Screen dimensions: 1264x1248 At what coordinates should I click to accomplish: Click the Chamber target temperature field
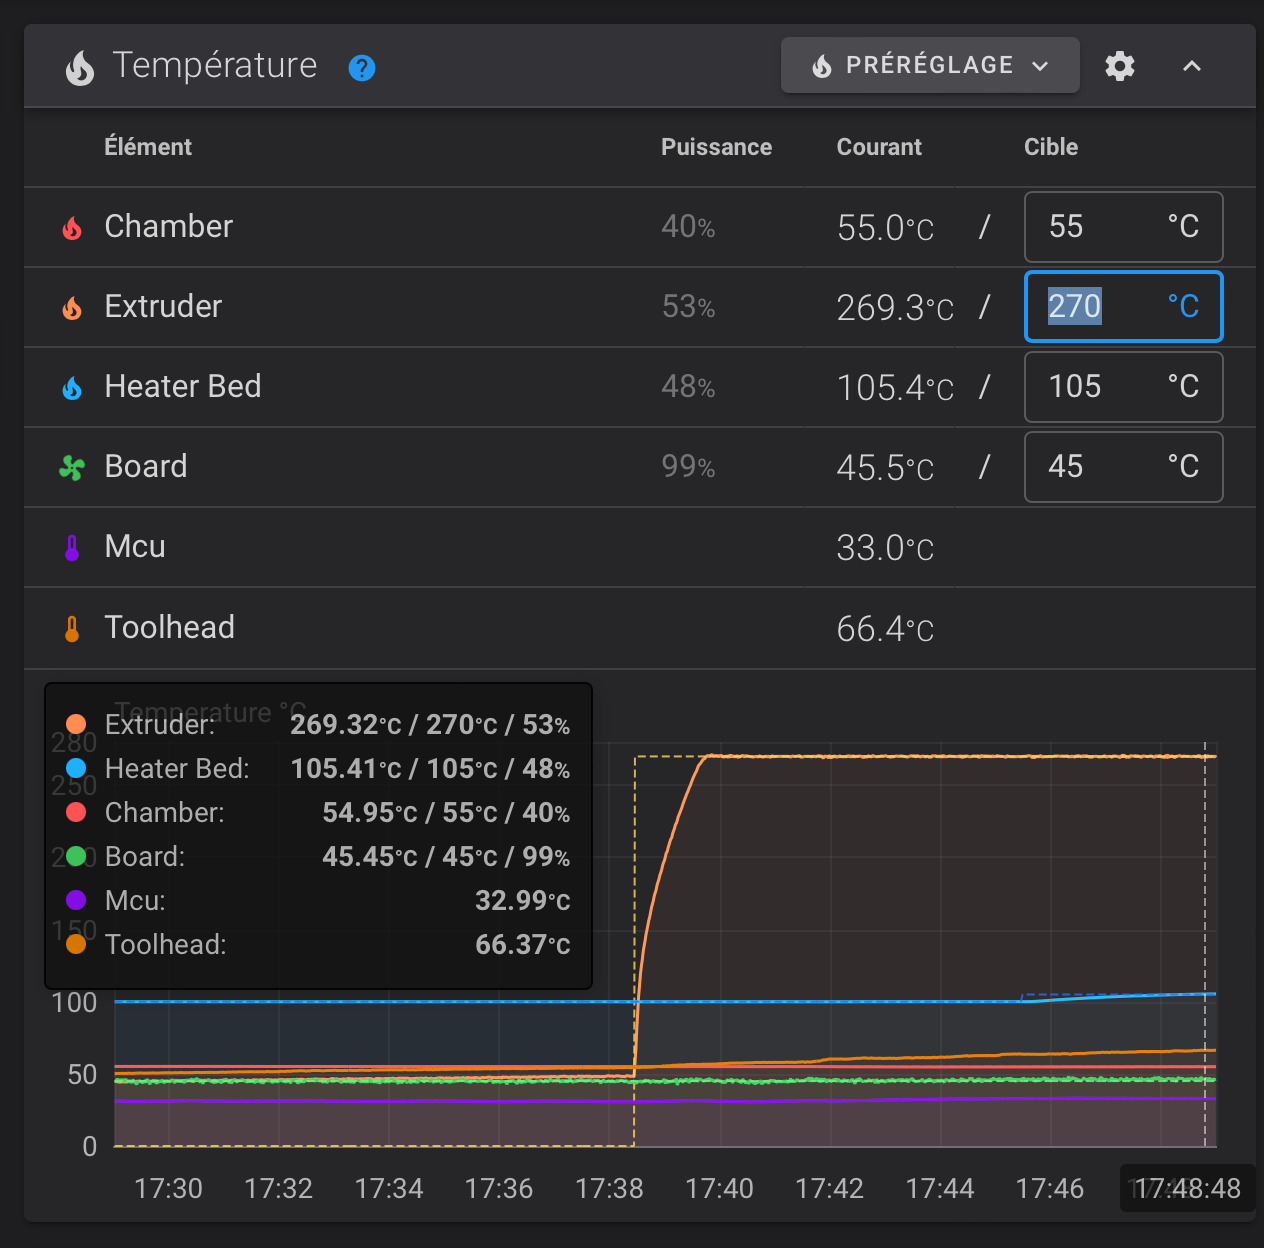1100,227
